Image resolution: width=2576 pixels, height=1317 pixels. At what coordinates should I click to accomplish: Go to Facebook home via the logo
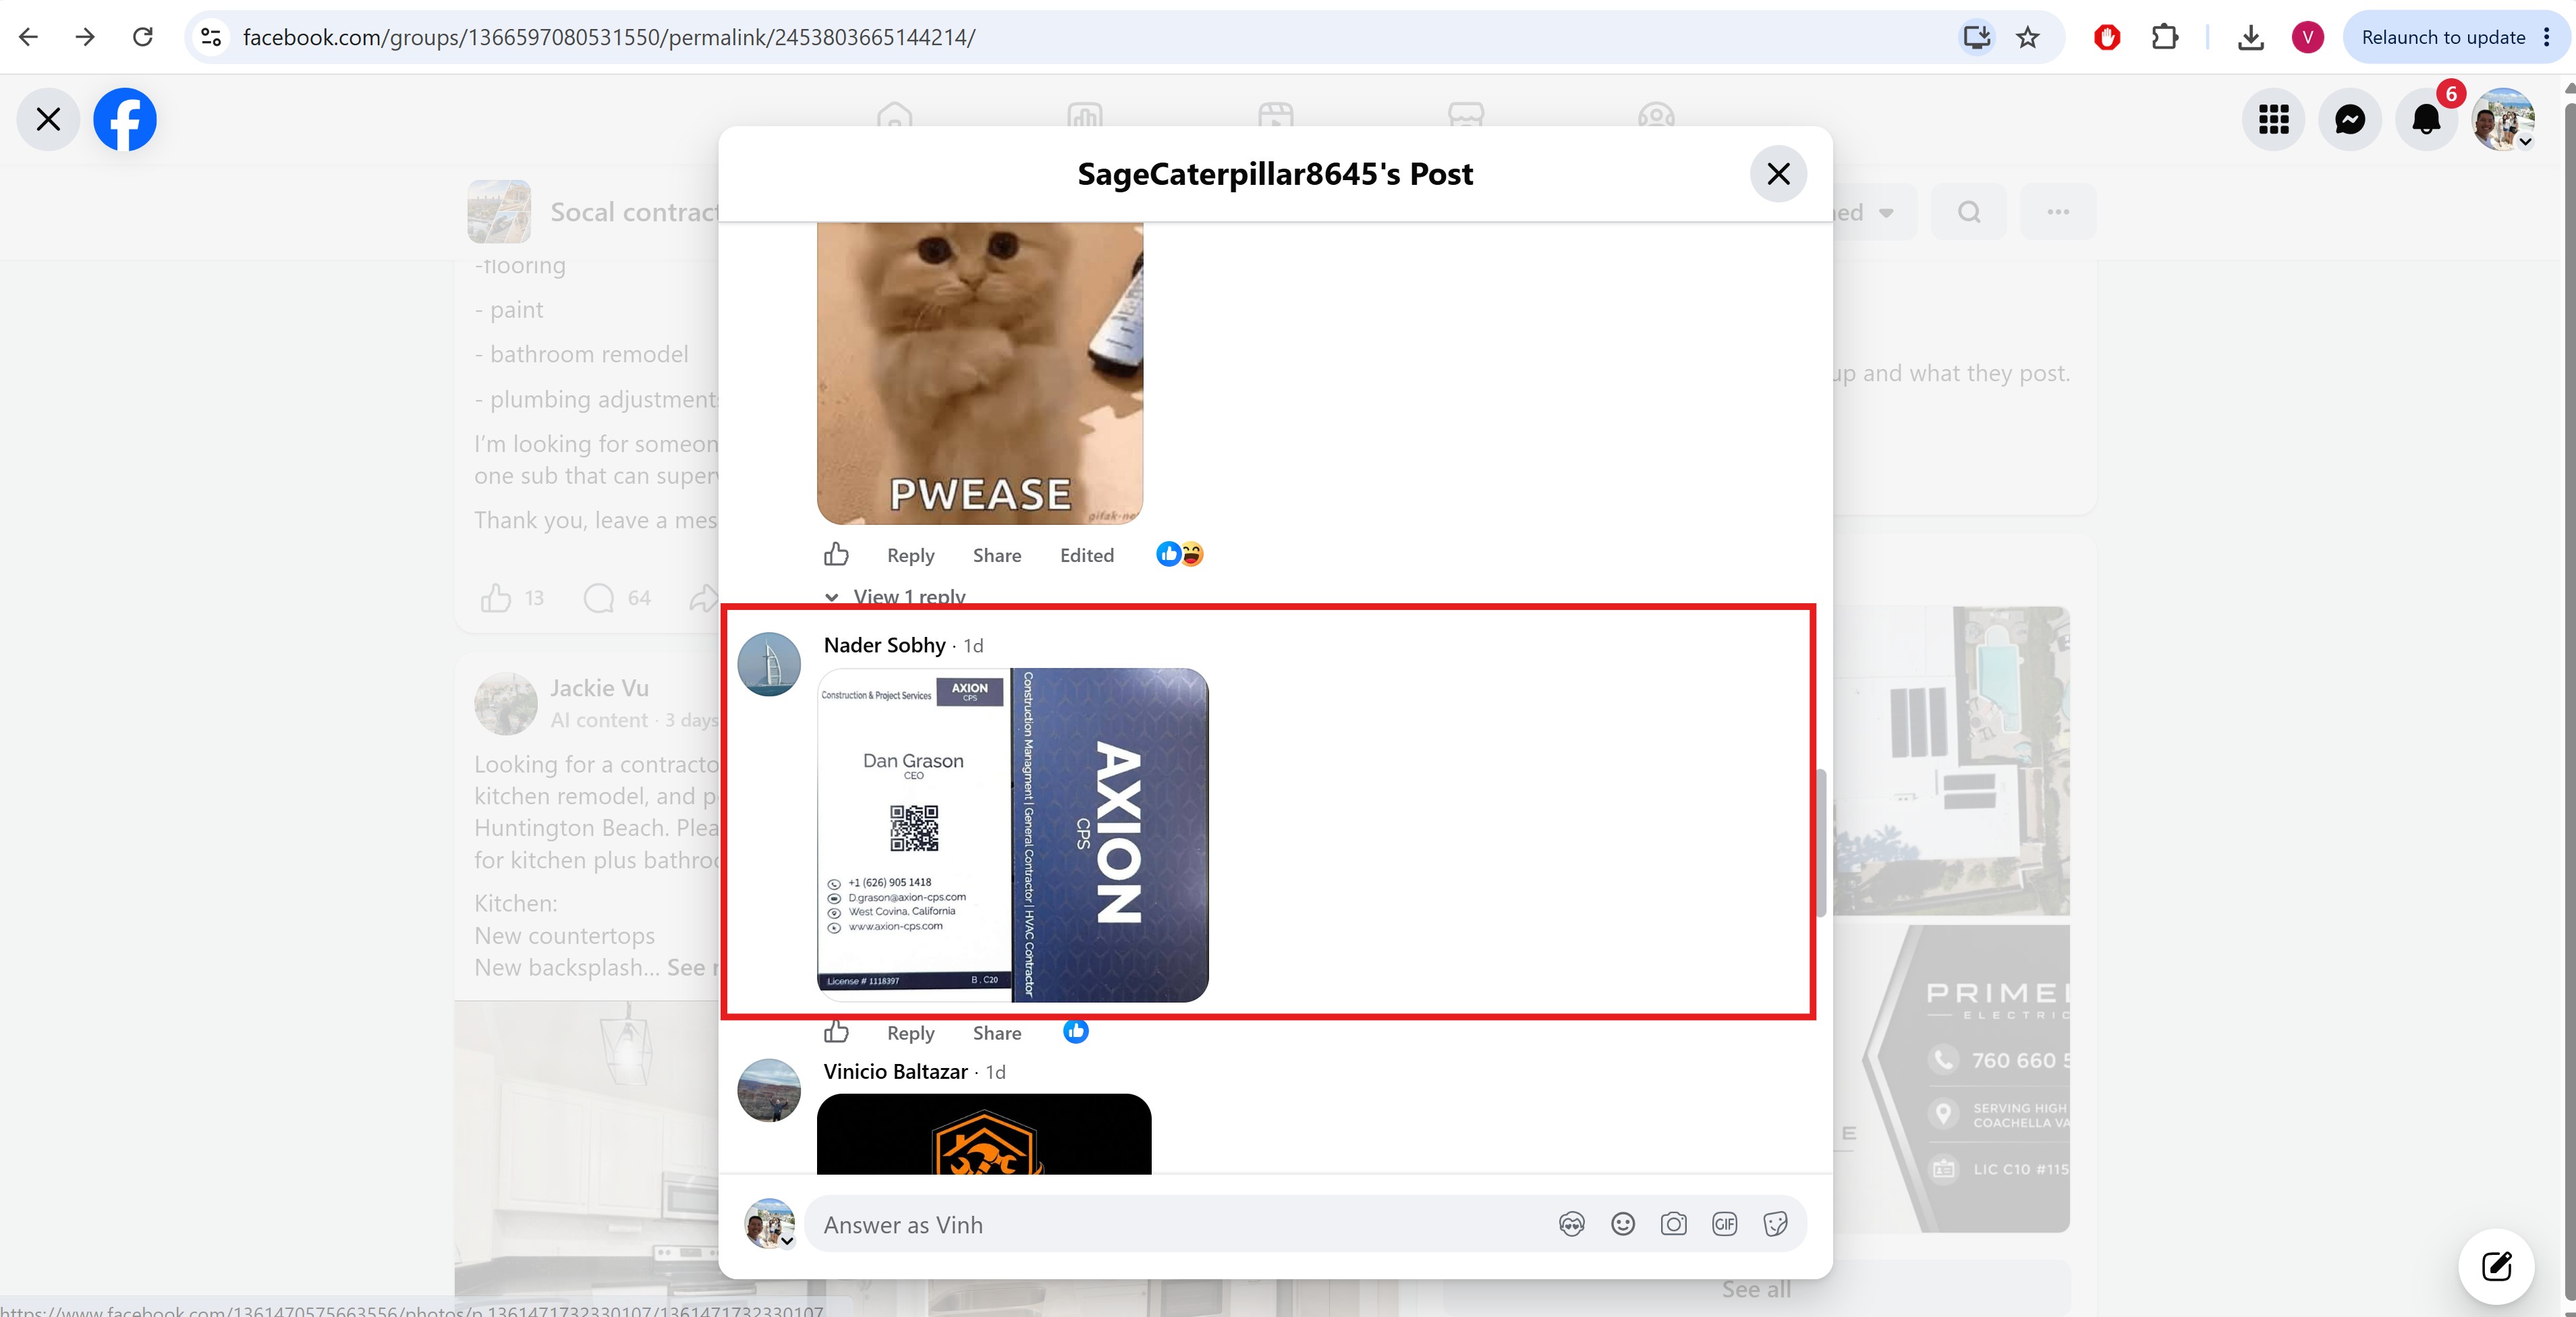pos(125,119)
